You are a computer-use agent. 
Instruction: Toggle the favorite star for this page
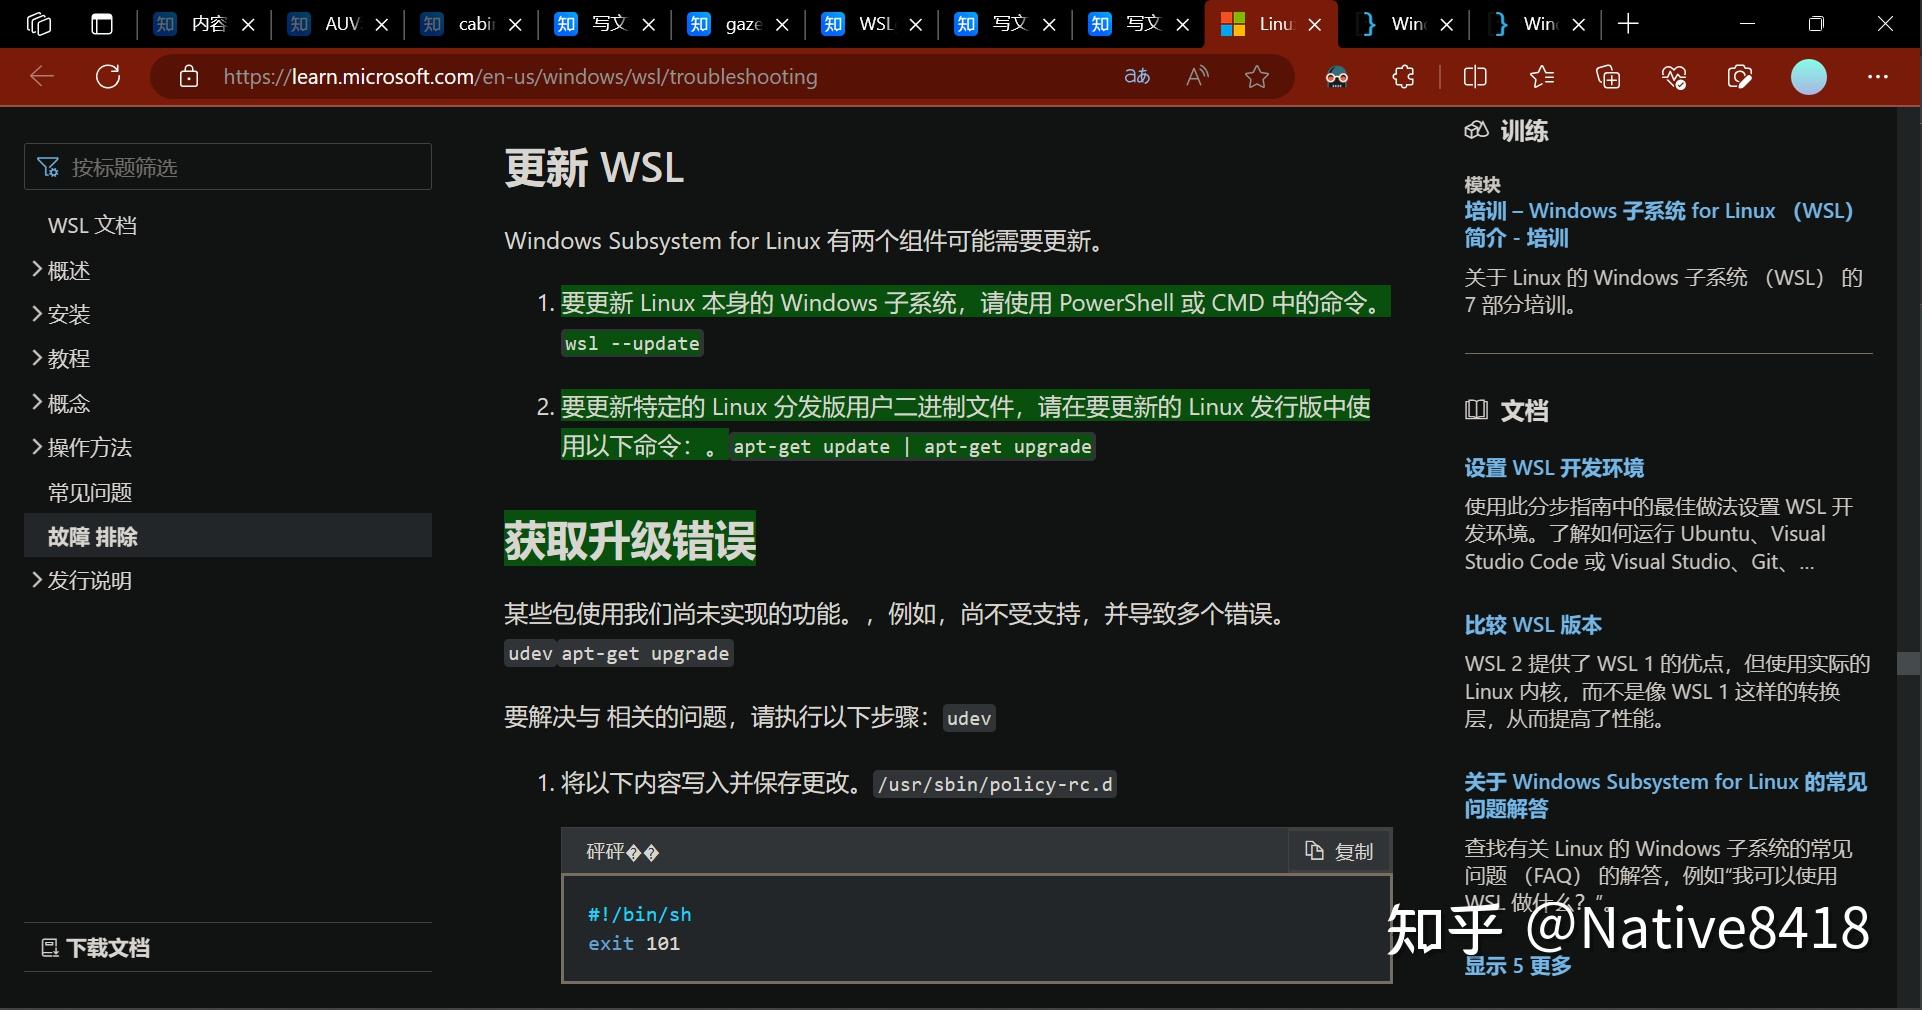(x=1257, y=76)
